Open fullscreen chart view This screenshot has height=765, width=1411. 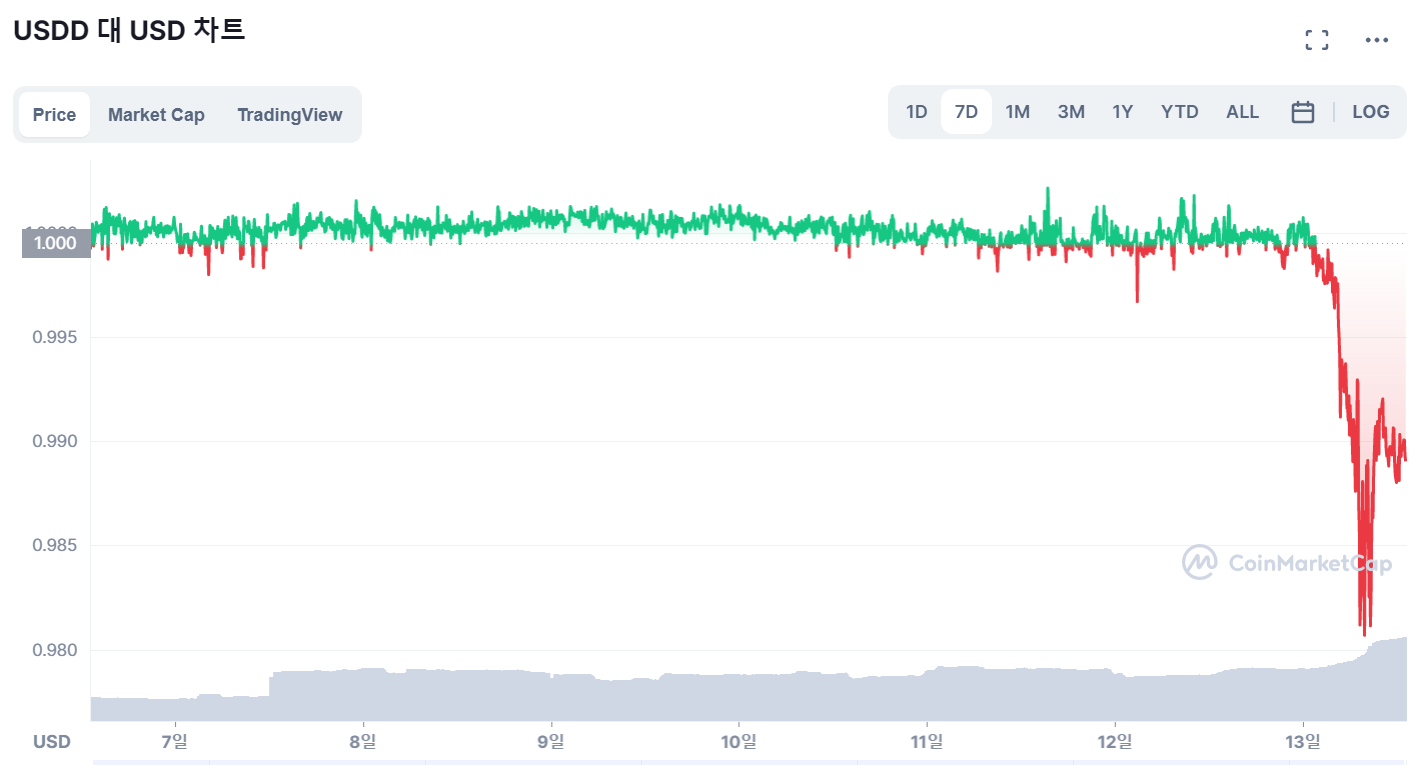click(1316, 39)
